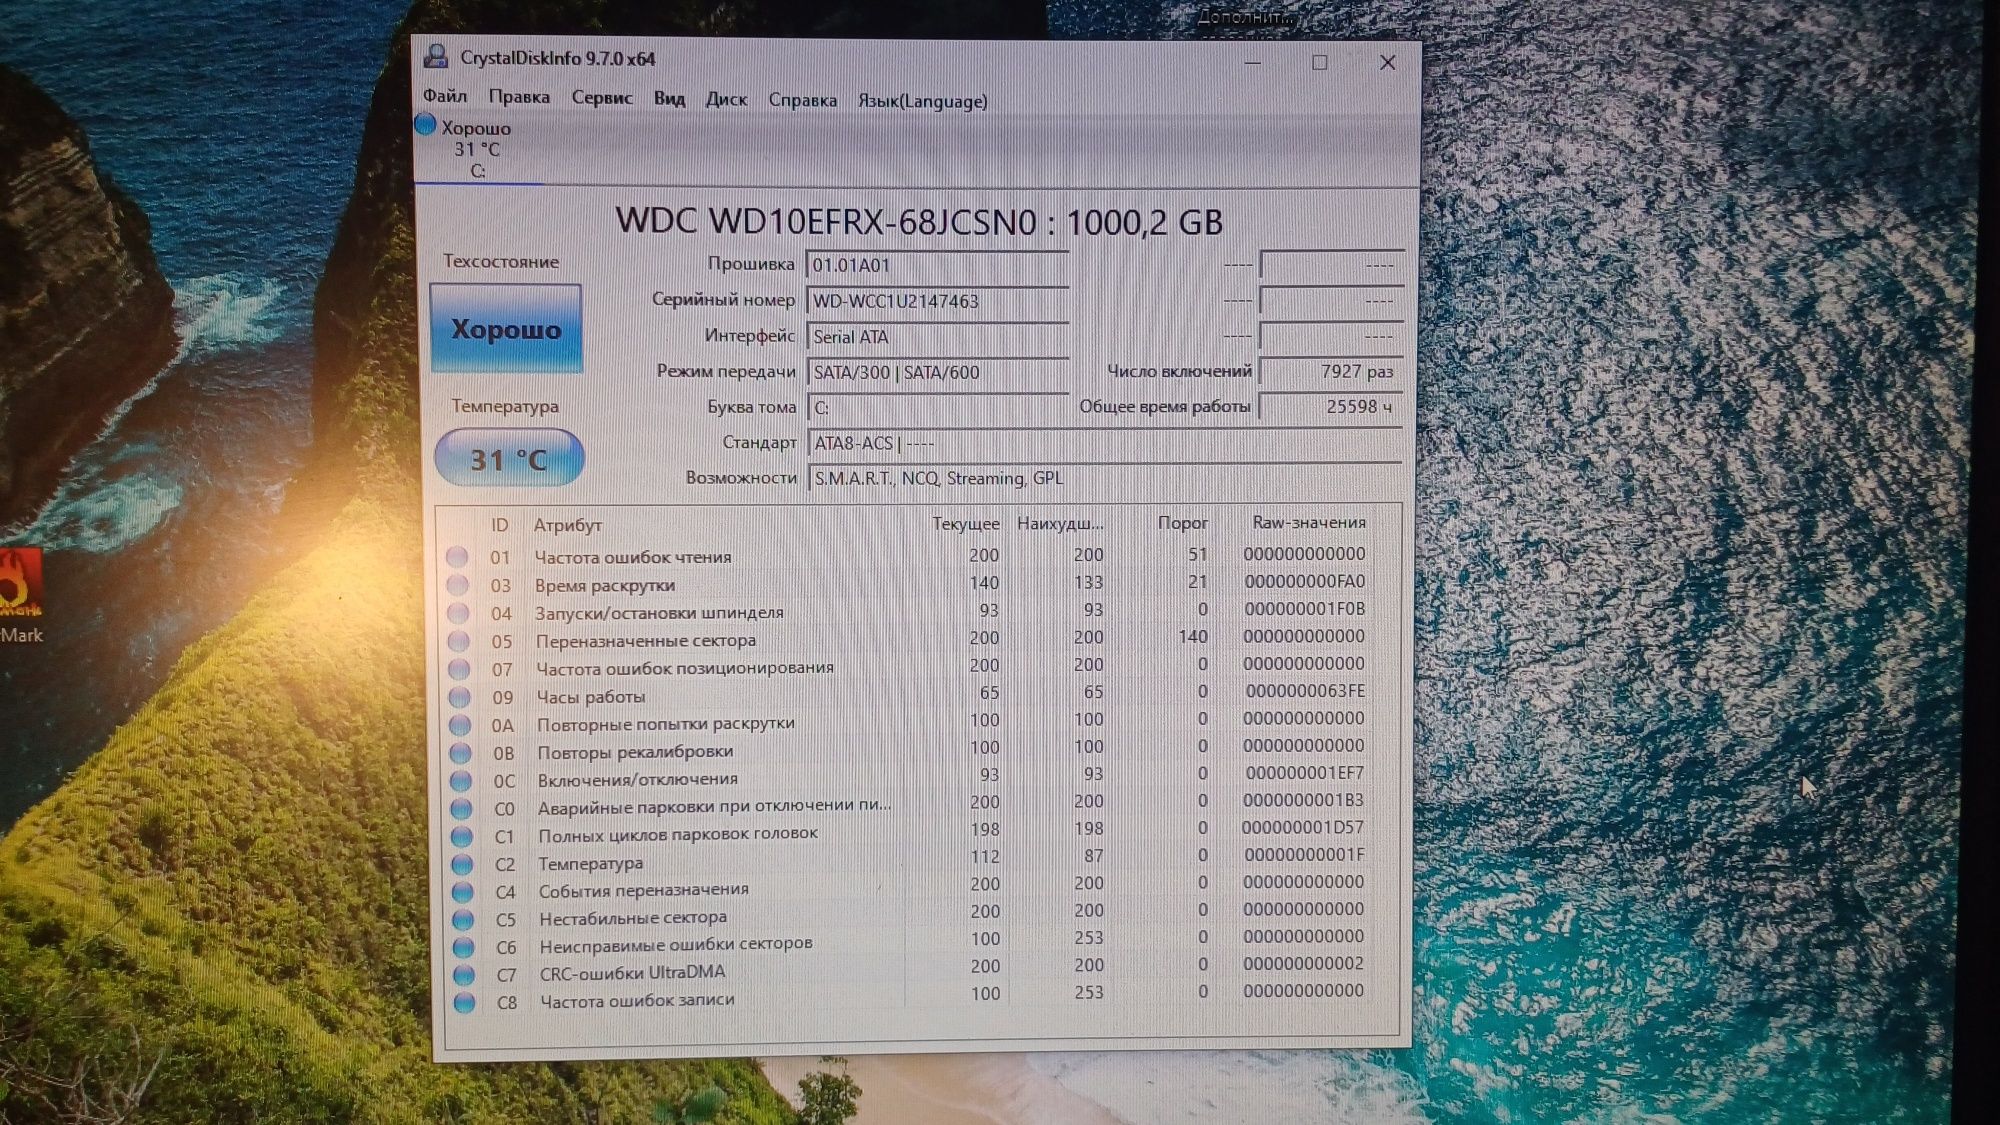
Task: Click the power-on count 7927 раз field
Action: click(x=1330, y=371)
